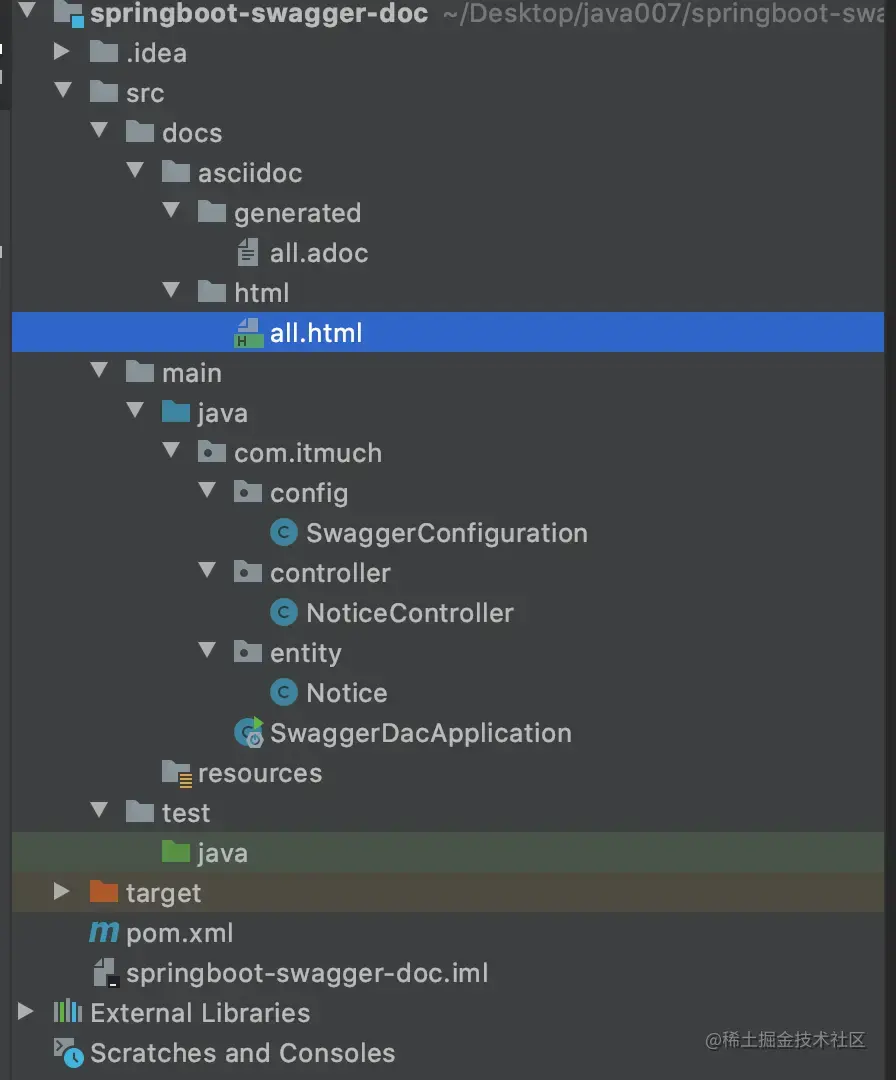
Task: Select springboot-swagger-doc.iml file
Action: [306, 973]
